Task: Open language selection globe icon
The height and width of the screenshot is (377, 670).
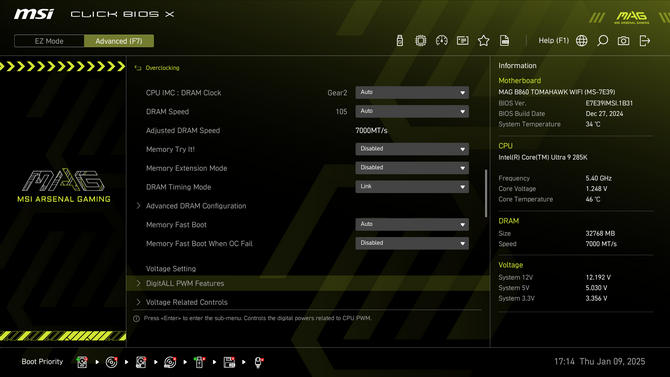Action: click(582, 41)
